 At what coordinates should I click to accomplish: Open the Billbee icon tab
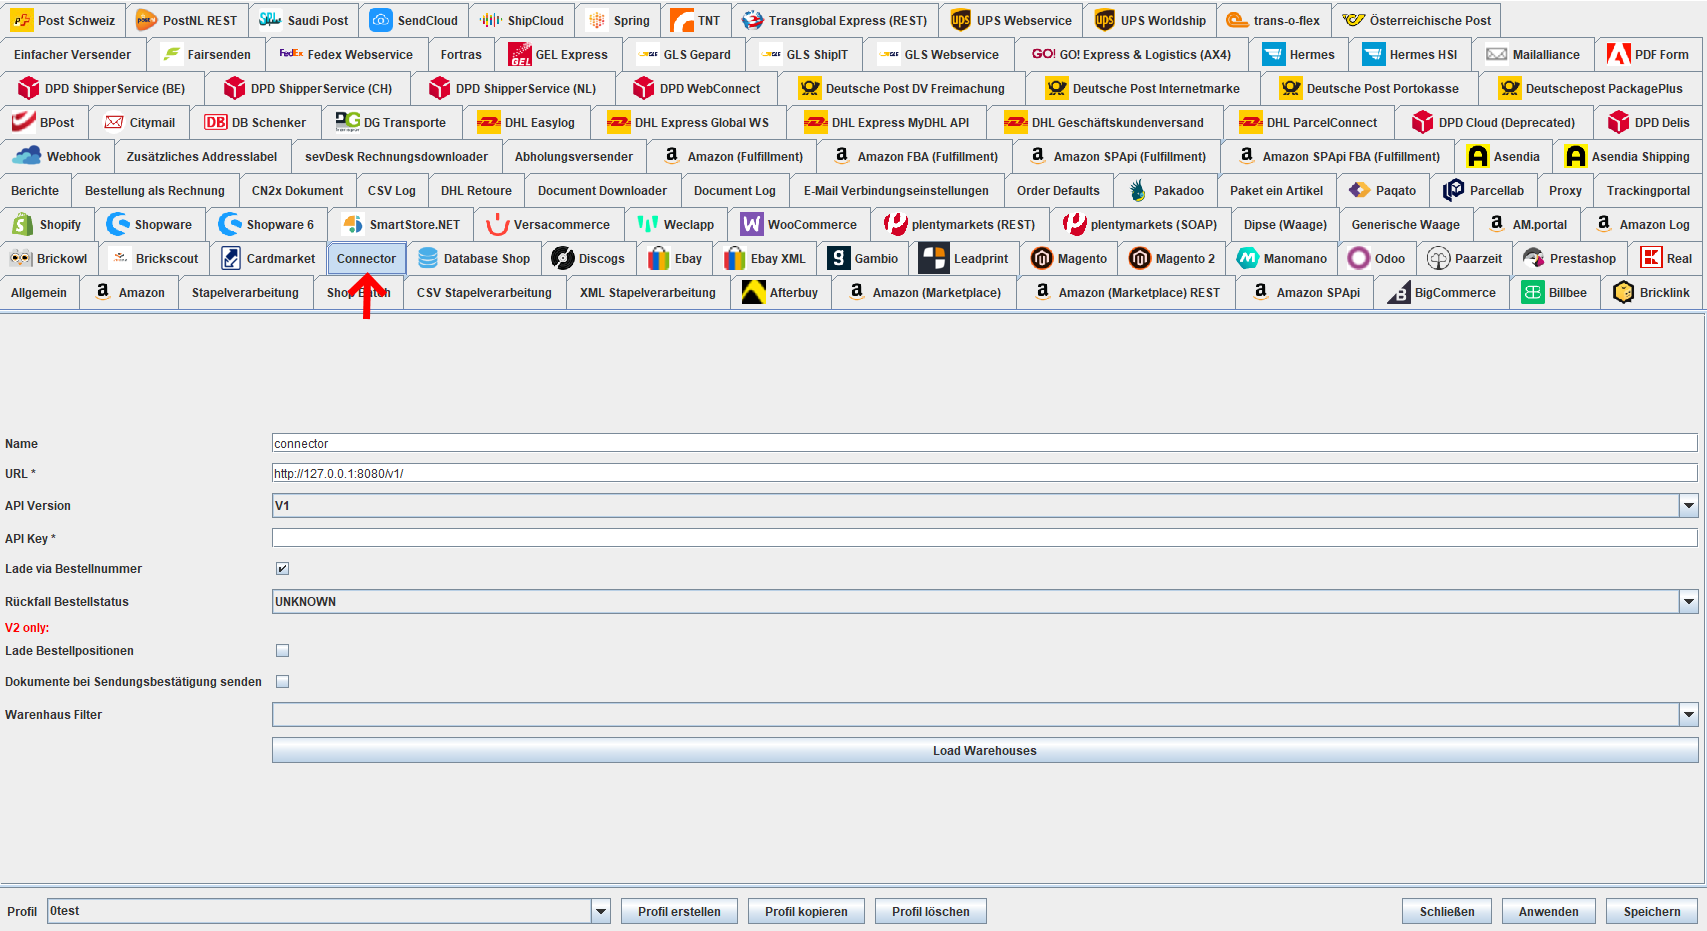[x=1533, y=292]
